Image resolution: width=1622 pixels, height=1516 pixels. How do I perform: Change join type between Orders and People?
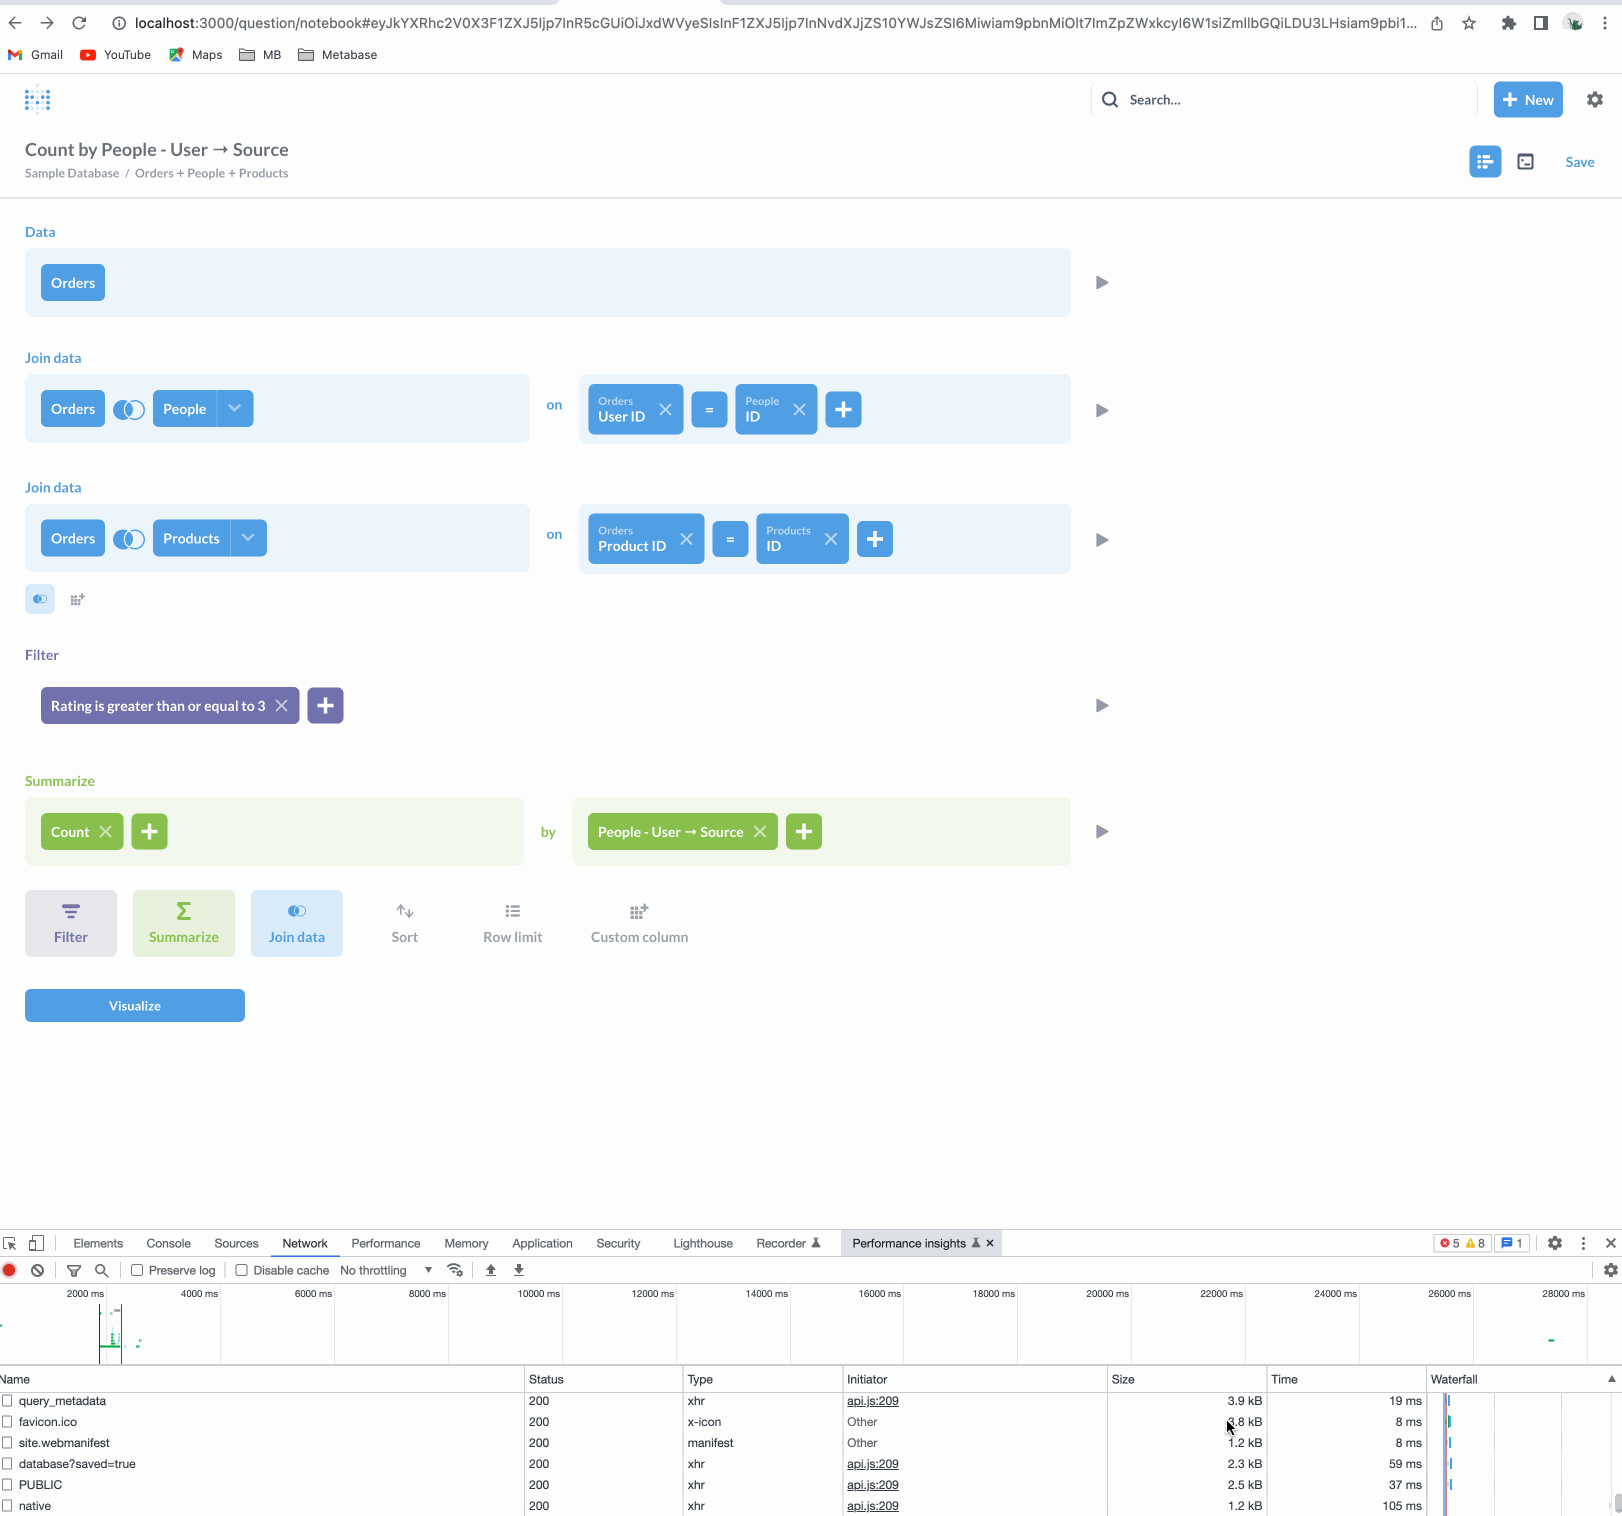click(x=129, y=409)
